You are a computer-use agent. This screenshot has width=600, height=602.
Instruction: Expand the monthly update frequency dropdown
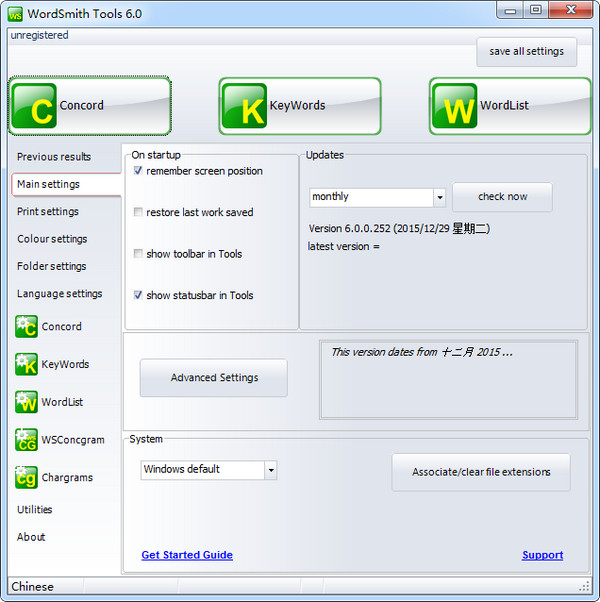click(440, 197)
